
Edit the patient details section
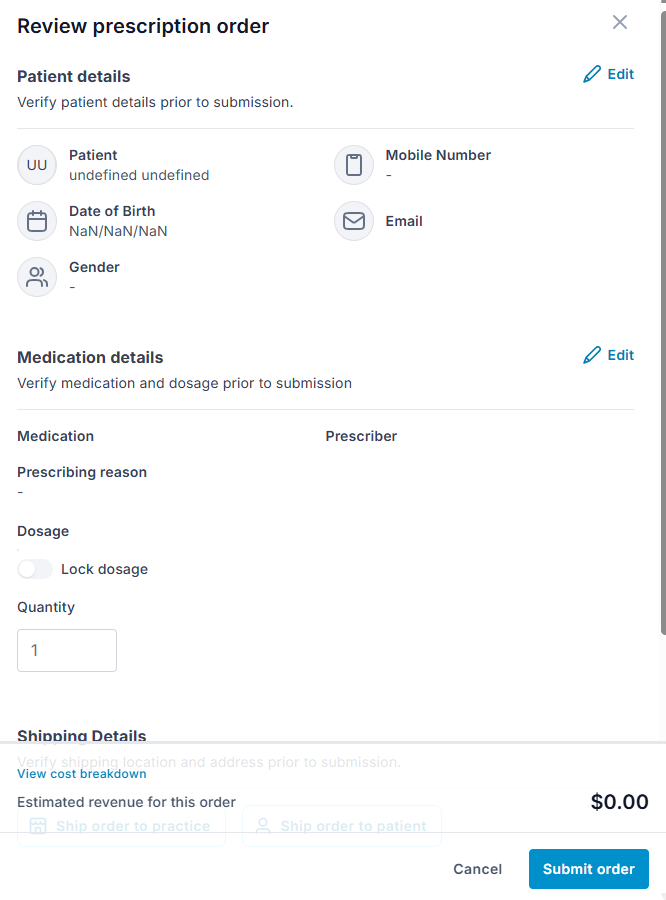609,74
